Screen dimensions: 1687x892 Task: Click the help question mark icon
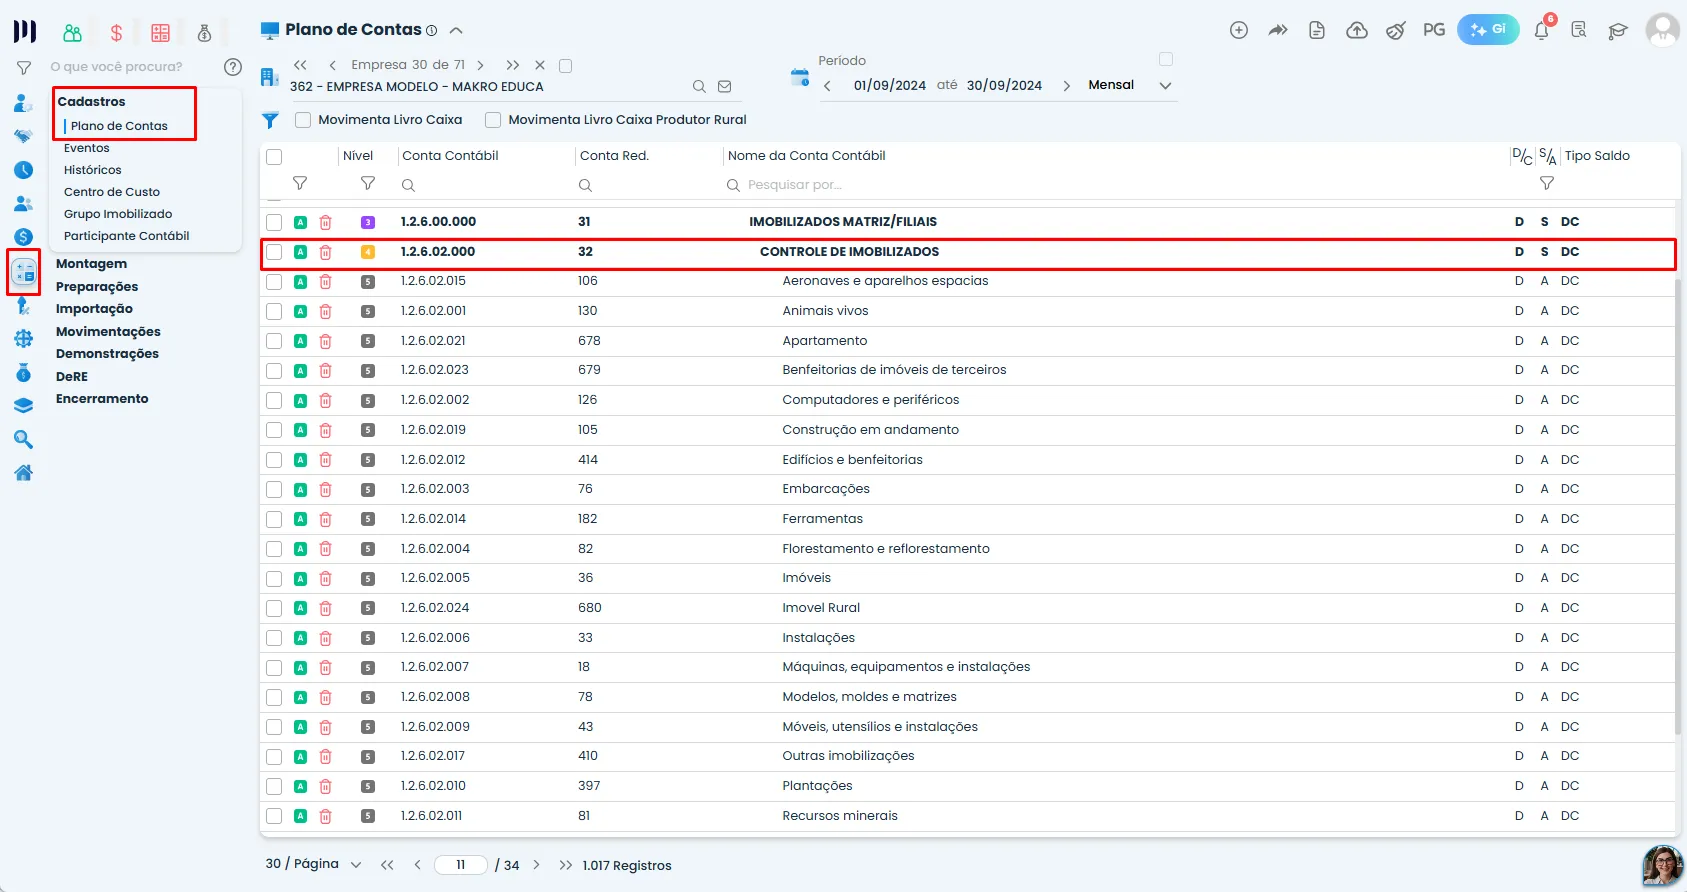coord(233,67)
